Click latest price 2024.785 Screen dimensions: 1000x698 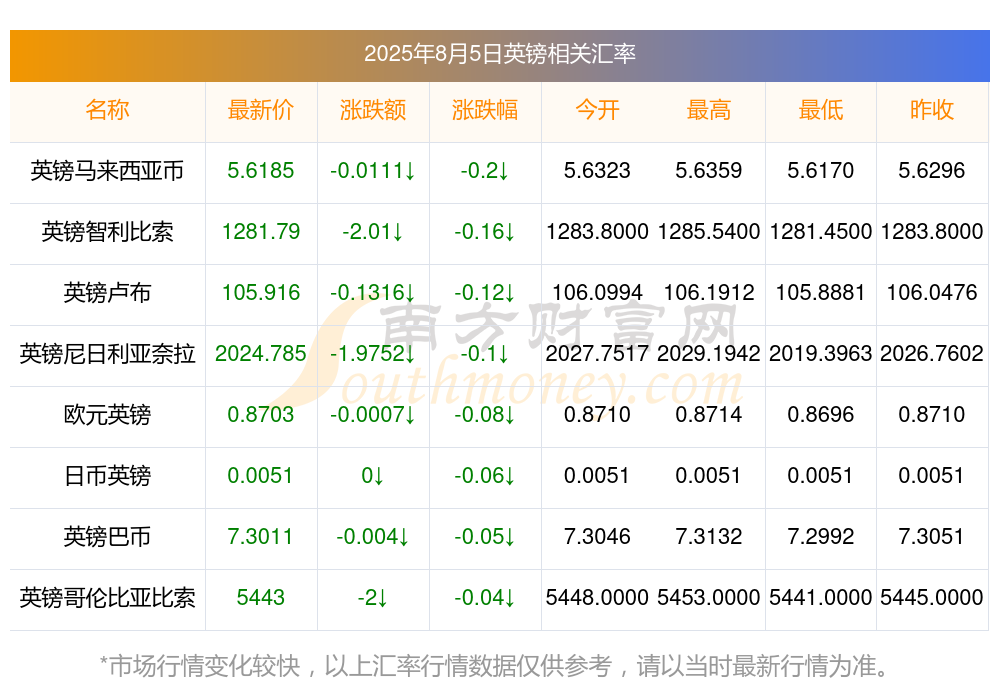point(260,353)
